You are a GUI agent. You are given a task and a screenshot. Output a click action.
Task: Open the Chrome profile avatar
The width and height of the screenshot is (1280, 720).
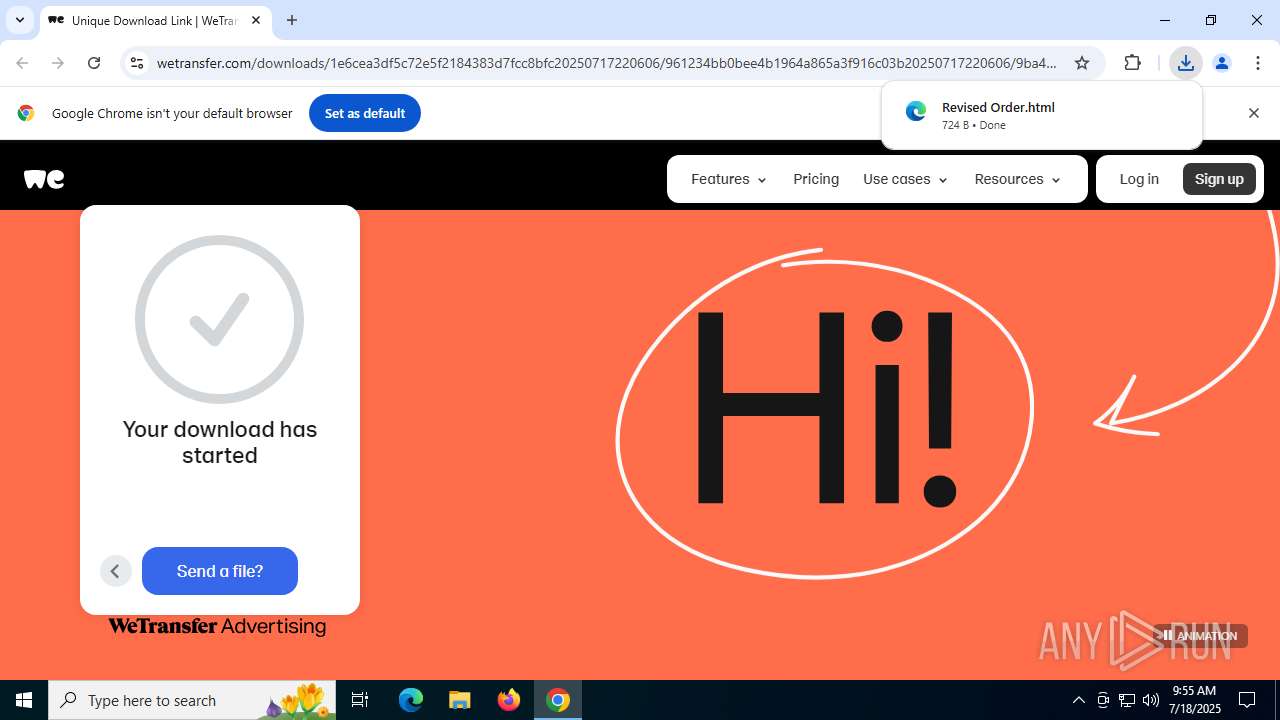tap(1221, 63)
